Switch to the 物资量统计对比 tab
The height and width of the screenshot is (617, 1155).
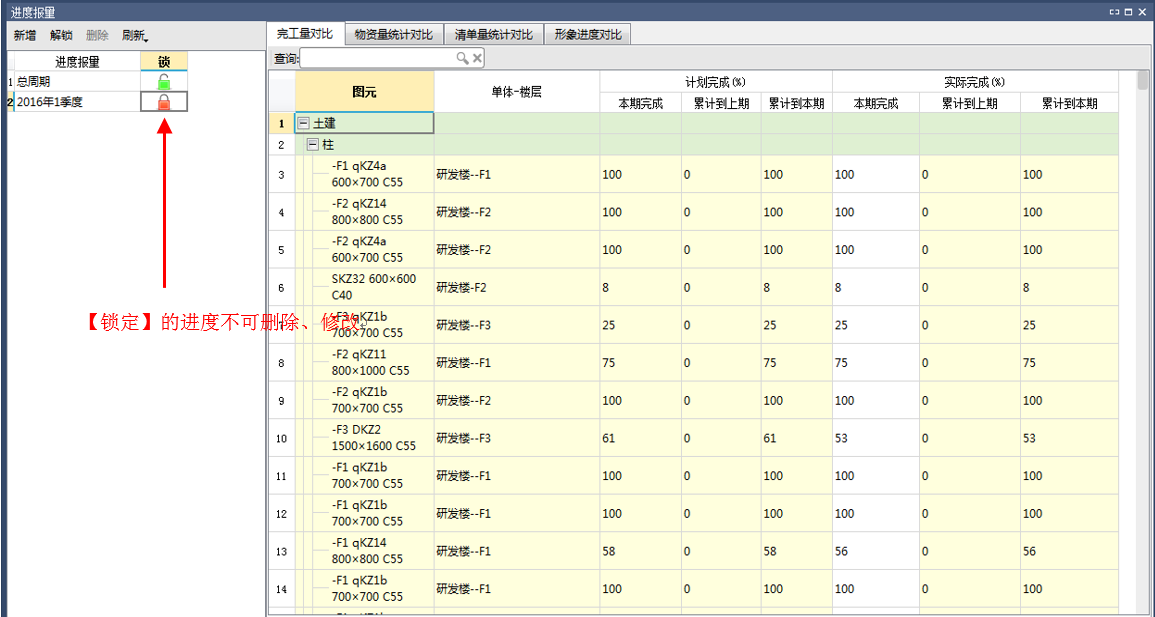[394, 35]
